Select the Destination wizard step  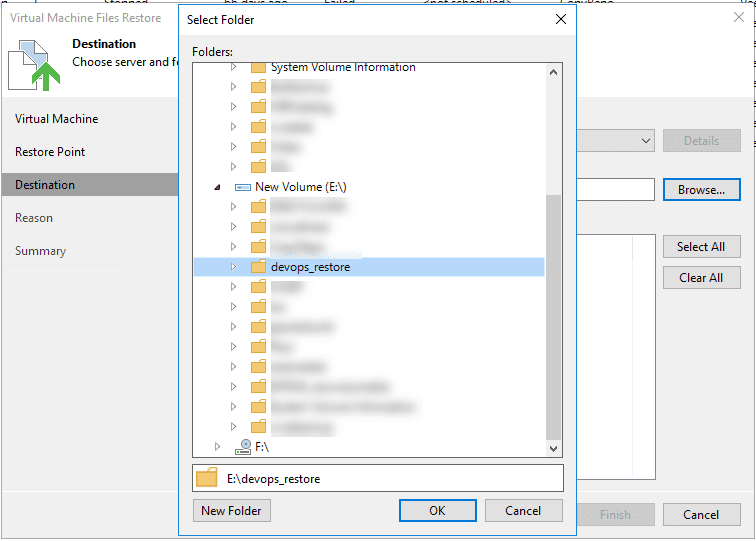click(90, 185)
